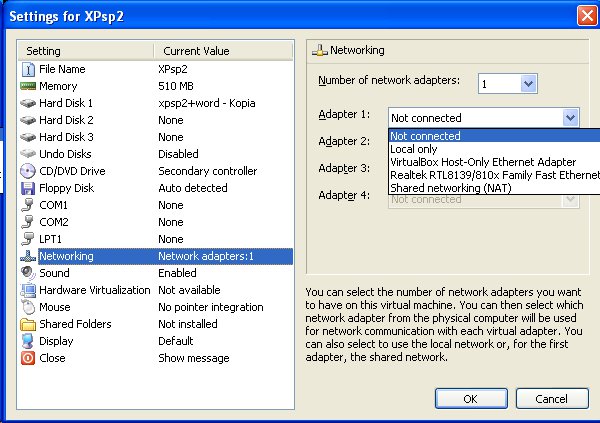Viewport: 600px width, 423px height.
Task: Close the Settings for XPsp2 dialog
Action: (x=587, y=16)
